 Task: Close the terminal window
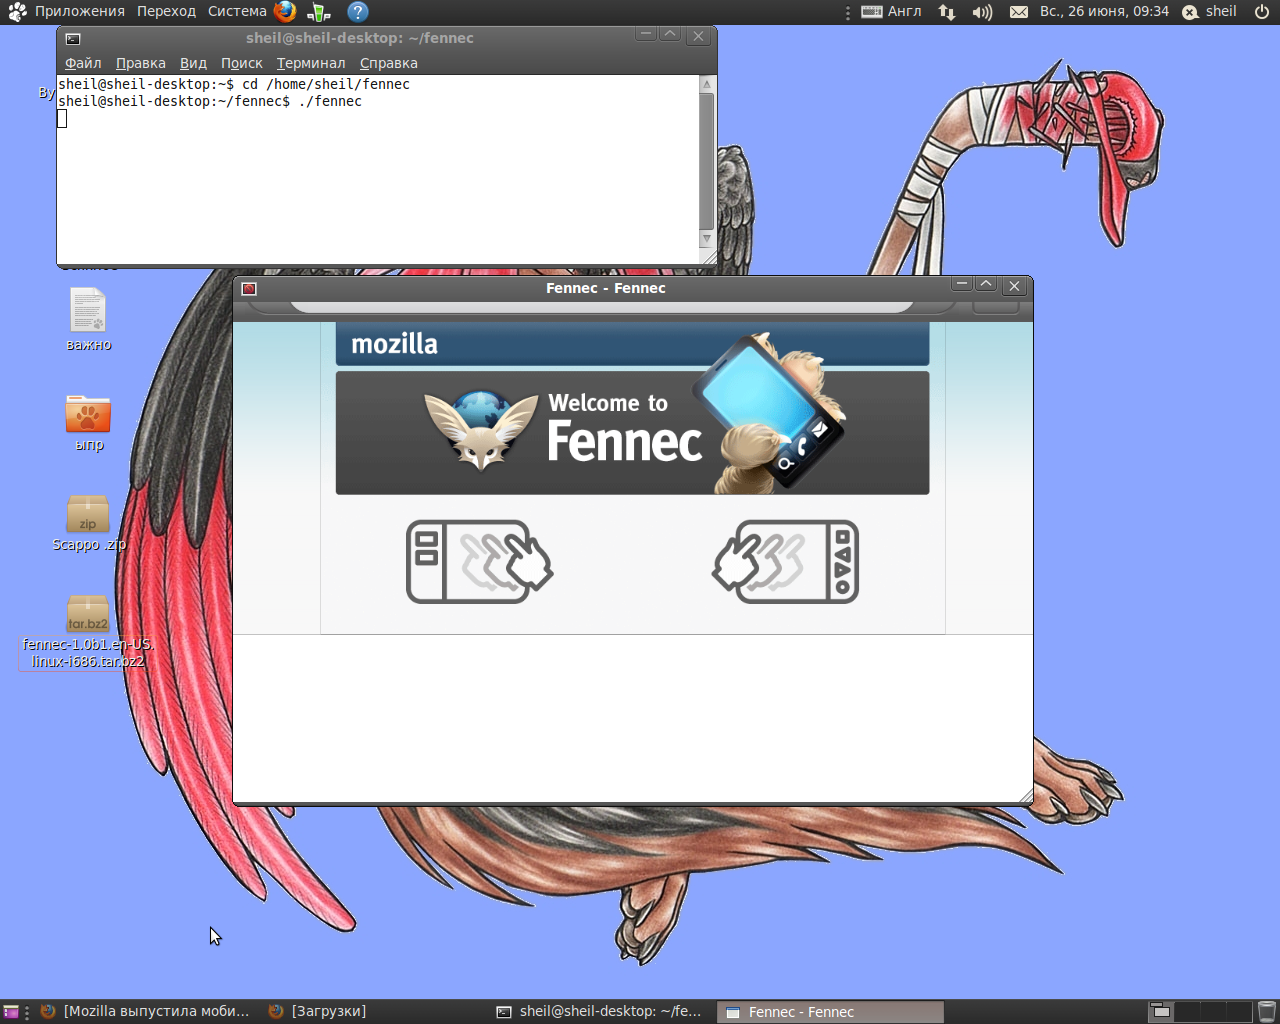698,36
